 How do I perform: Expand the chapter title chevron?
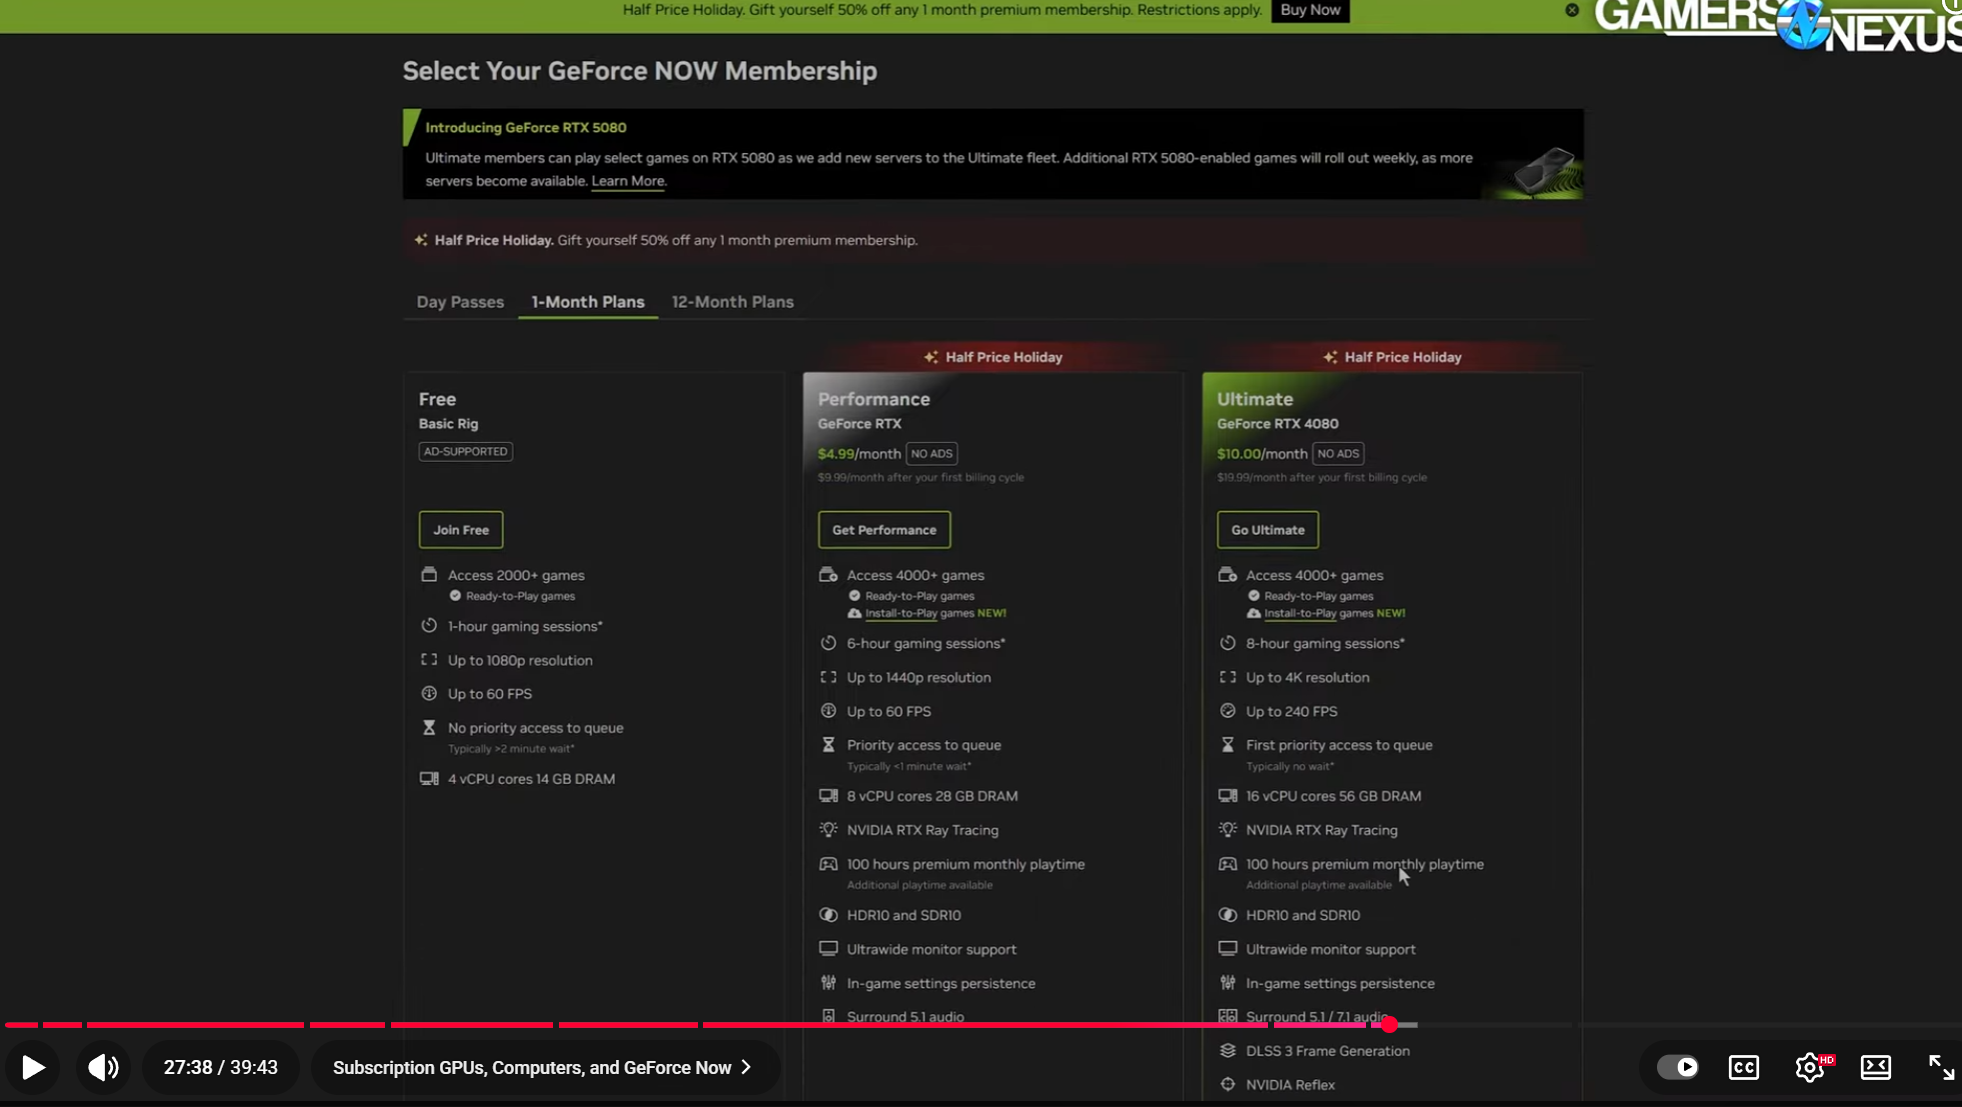click(746, 1067)
